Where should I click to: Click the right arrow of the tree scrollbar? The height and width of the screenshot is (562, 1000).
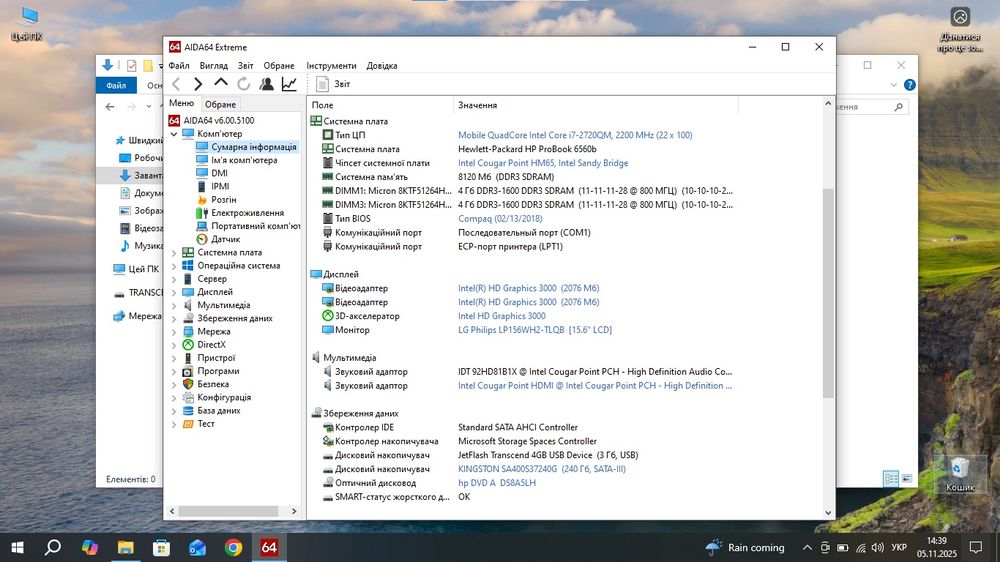[293, 512]
